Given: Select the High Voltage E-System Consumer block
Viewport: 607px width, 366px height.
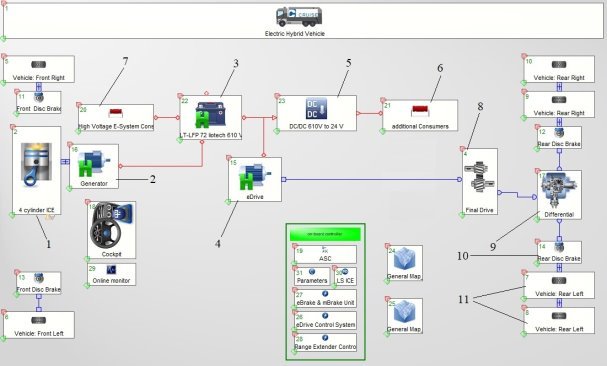Looking at the screenshot, I should click(116, 117).
